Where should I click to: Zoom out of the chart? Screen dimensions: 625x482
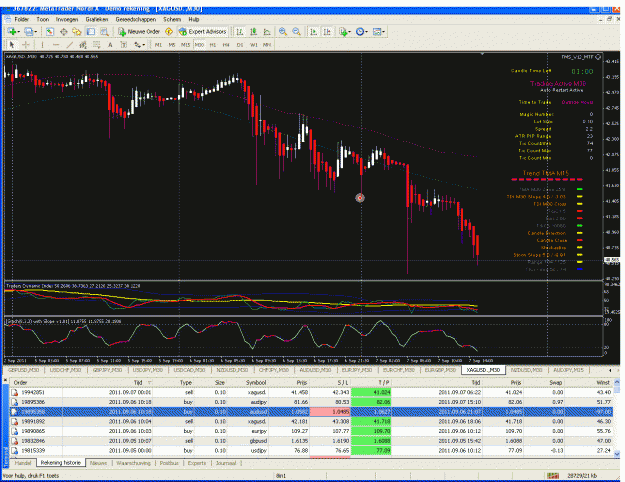pos(297,31)
